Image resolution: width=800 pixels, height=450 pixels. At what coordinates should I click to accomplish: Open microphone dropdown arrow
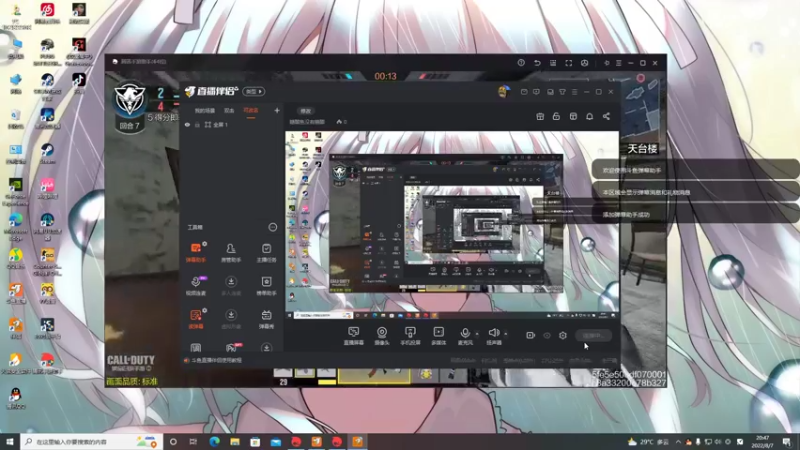click(477, 334)
